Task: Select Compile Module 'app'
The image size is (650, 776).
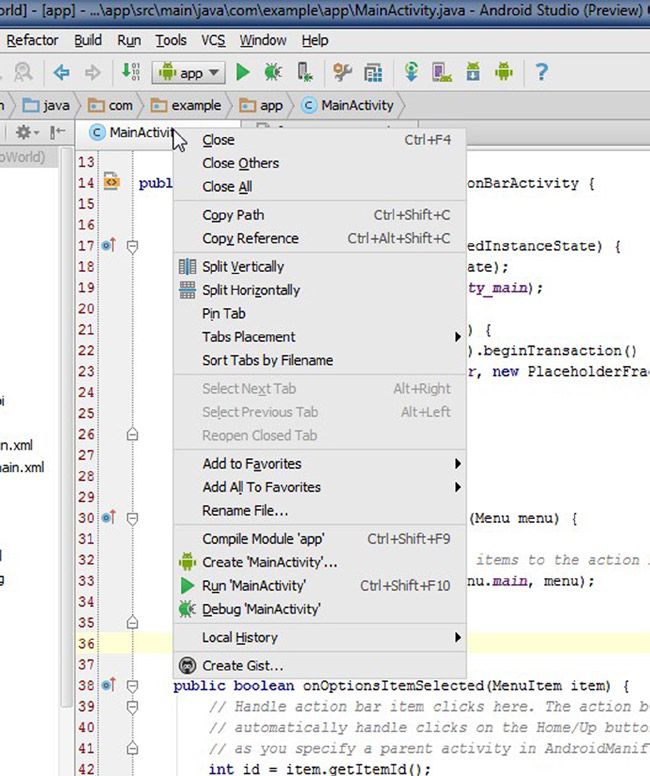Action: pos(320,539)
